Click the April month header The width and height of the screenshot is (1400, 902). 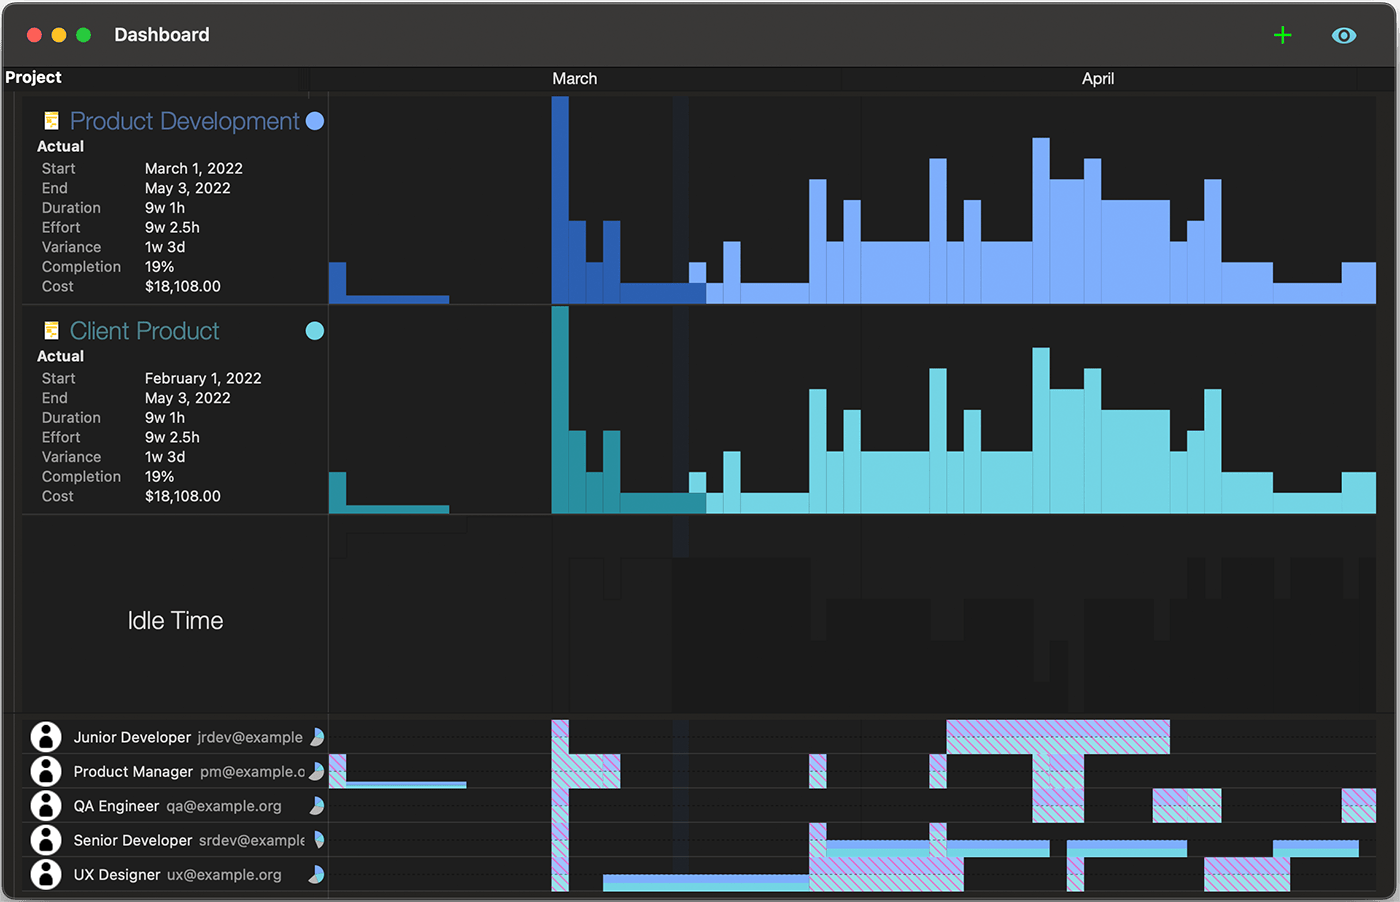(x=1098, y=79)
